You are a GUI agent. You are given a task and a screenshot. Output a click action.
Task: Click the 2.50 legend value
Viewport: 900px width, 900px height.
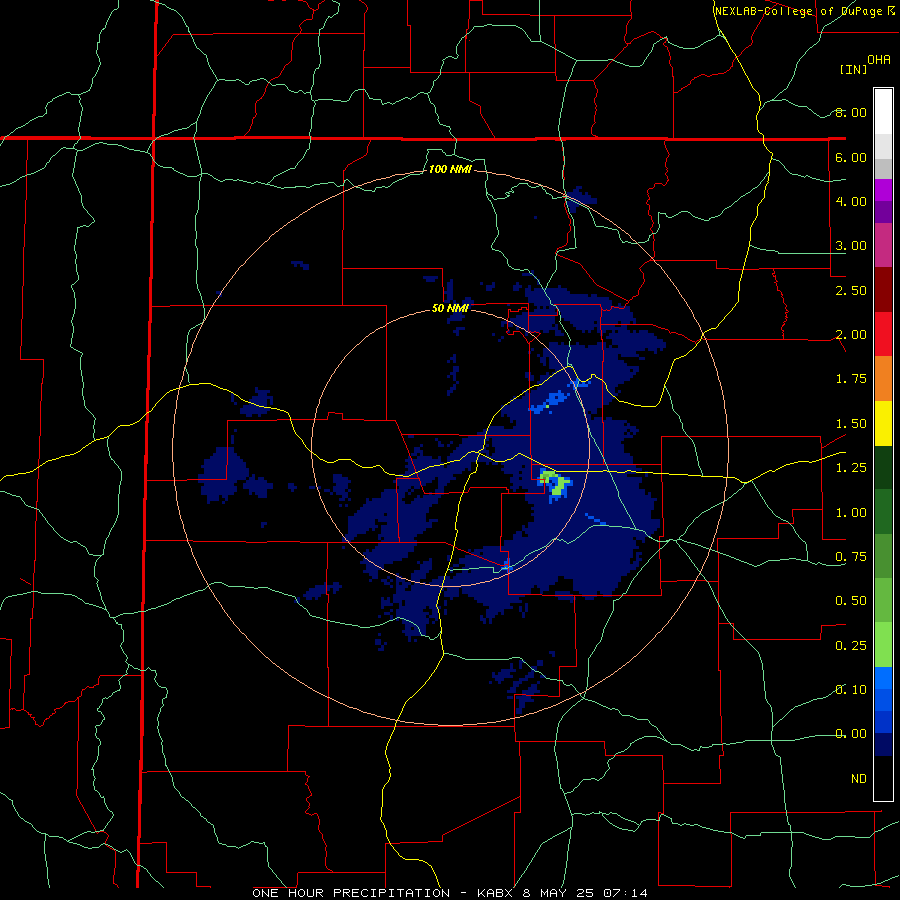click(851, 290)
